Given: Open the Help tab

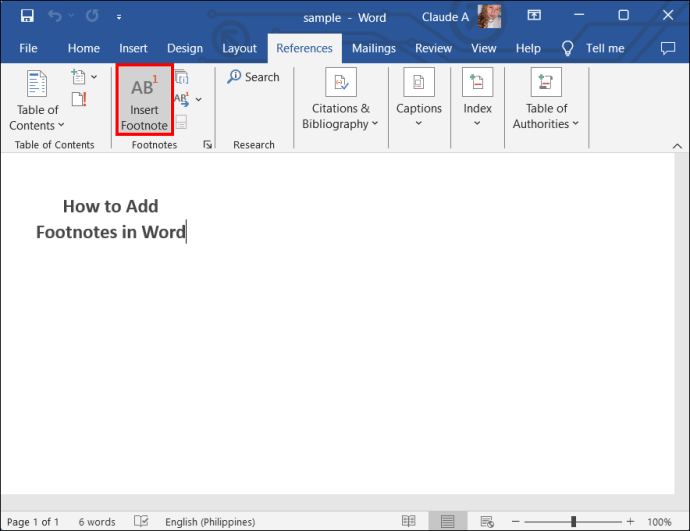Looking at the screenshot, I should point(528,48).
